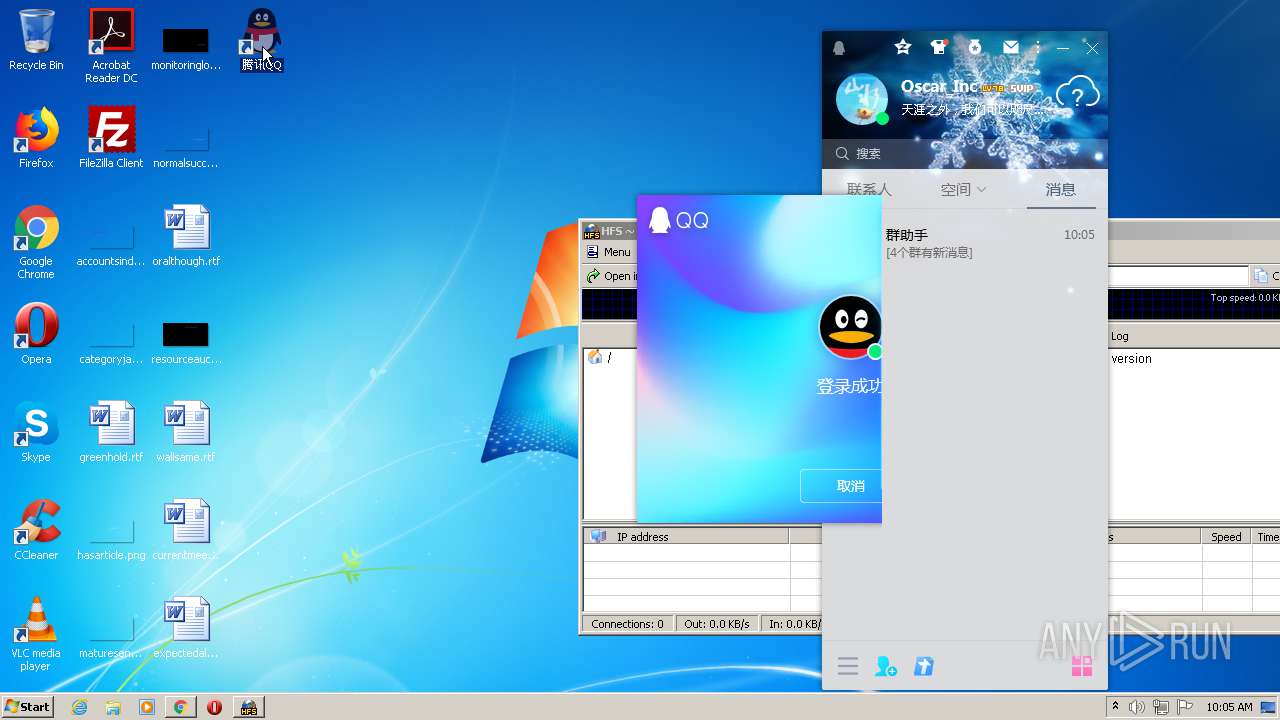Click Internet Explorer in the taskbar

point(80,707)
